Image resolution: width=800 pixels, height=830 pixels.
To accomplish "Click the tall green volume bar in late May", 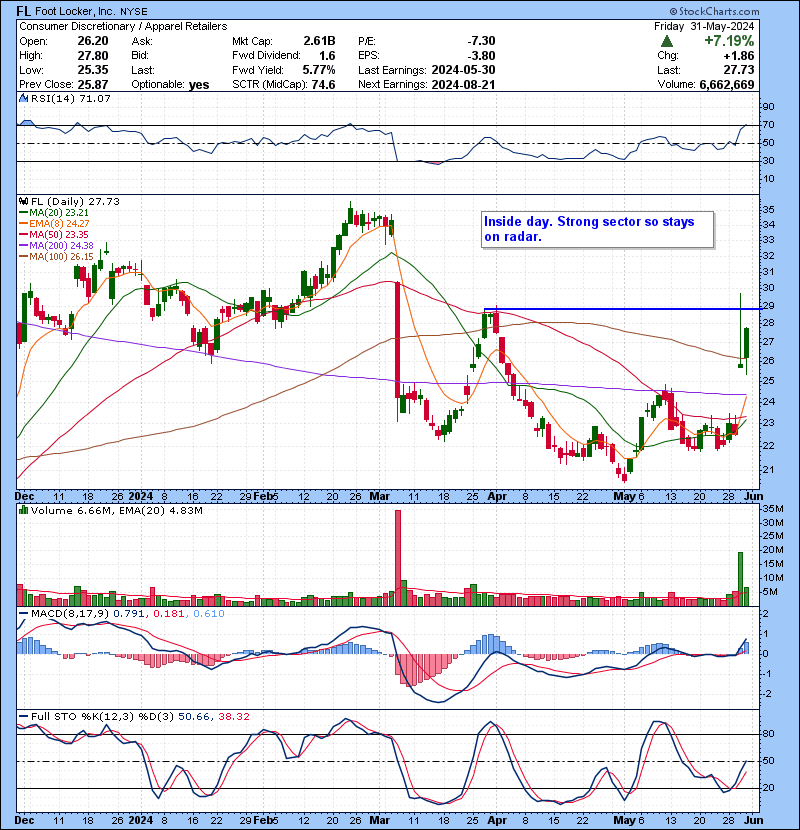I will pos(740,579).
